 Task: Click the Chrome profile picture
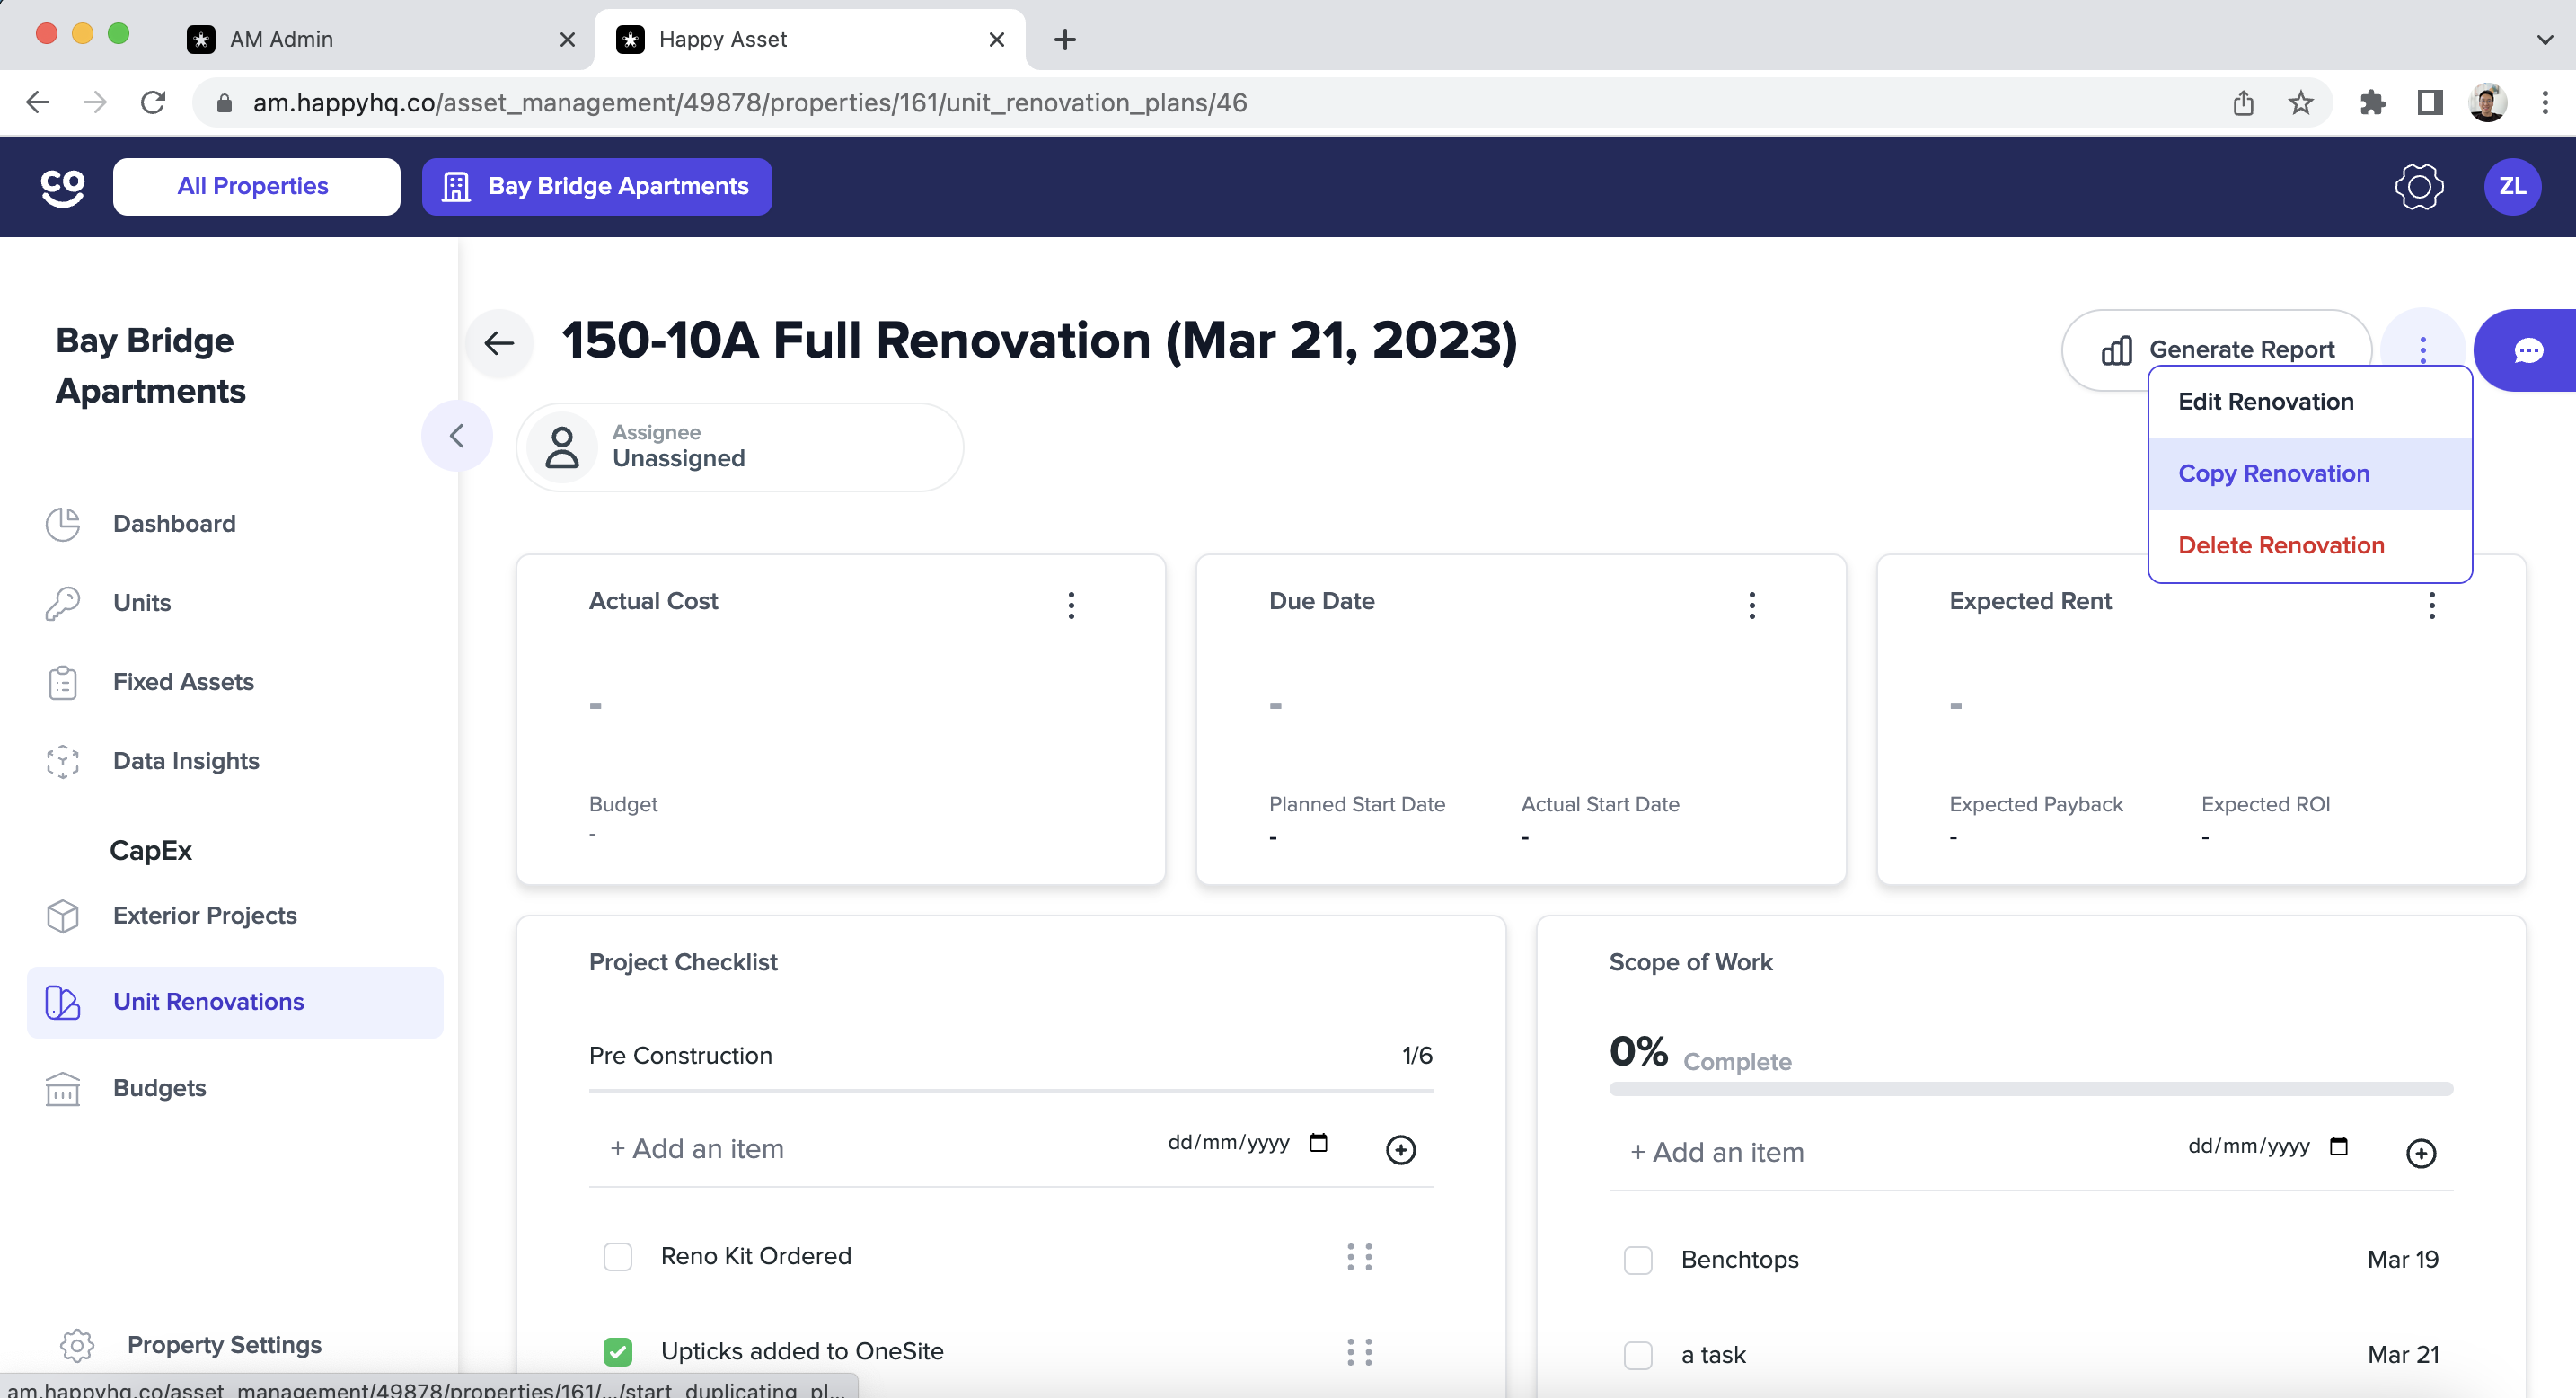pyautogui.click(x=2487, y=102)
